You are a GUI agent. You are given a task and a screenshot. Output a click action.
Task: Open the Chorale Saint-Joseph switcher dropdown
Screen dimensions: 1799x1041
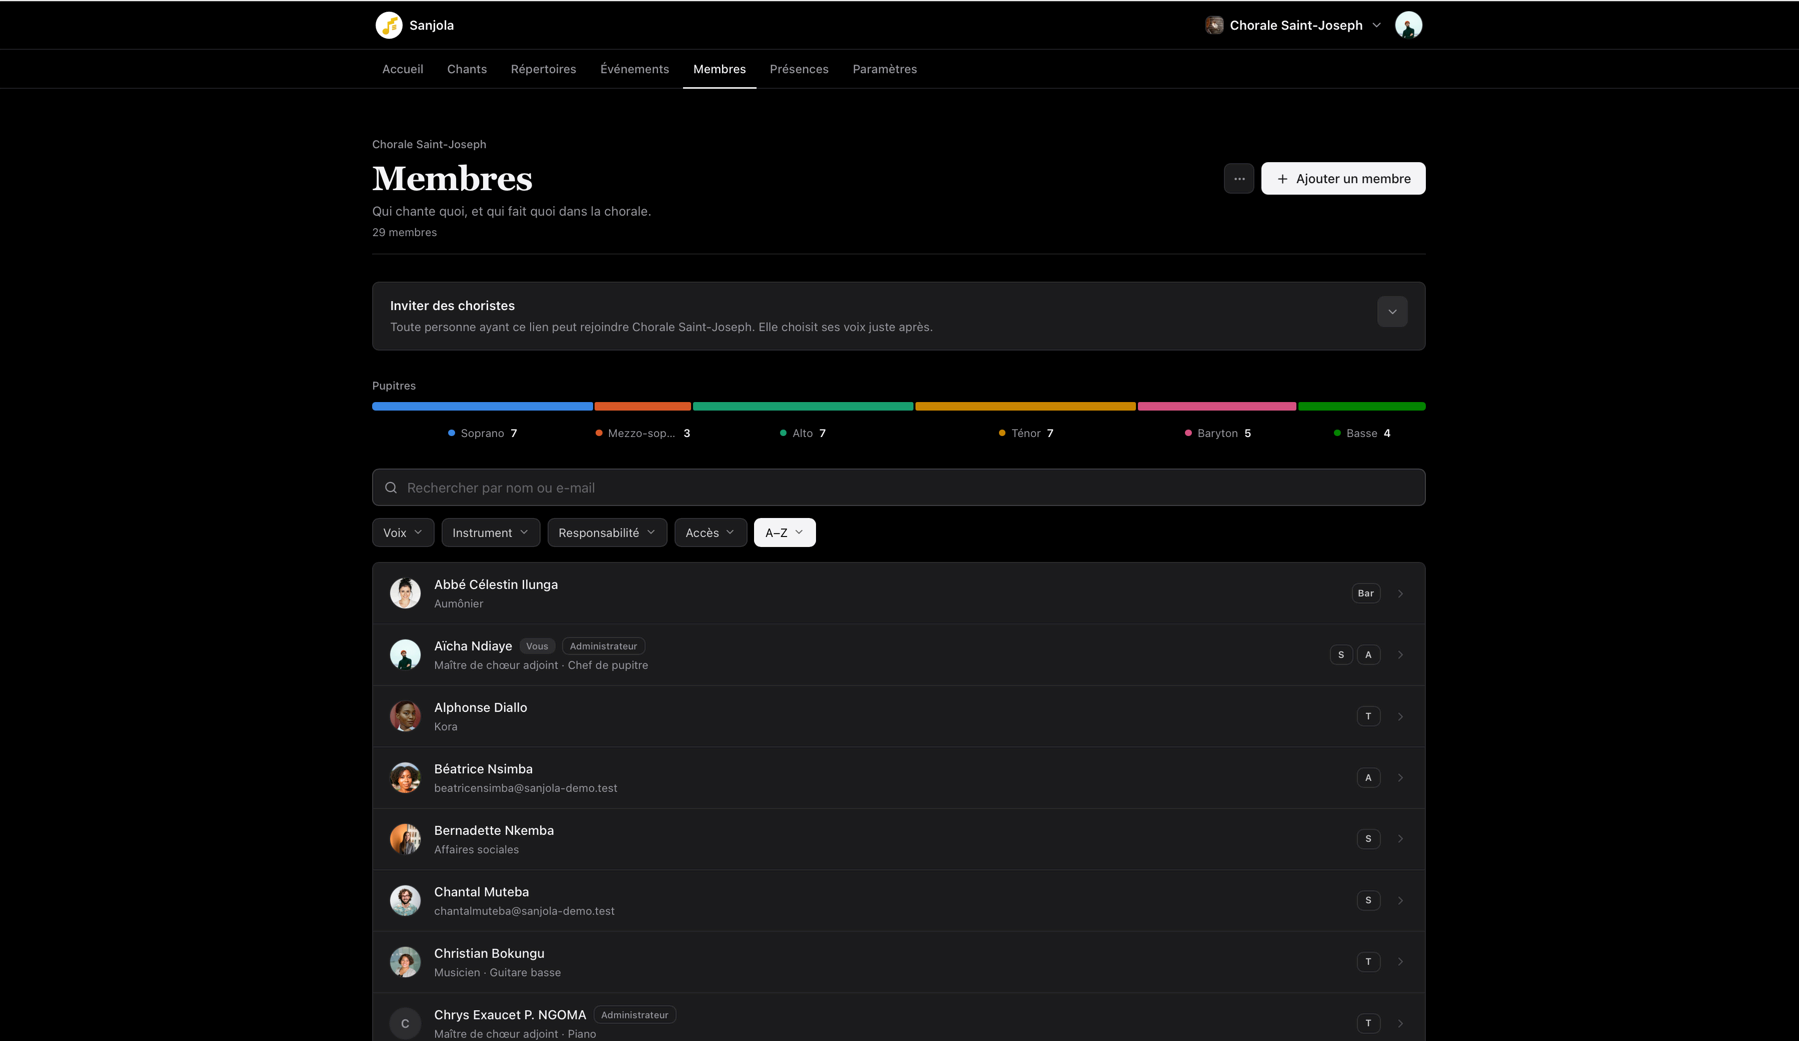[1293, 25]
